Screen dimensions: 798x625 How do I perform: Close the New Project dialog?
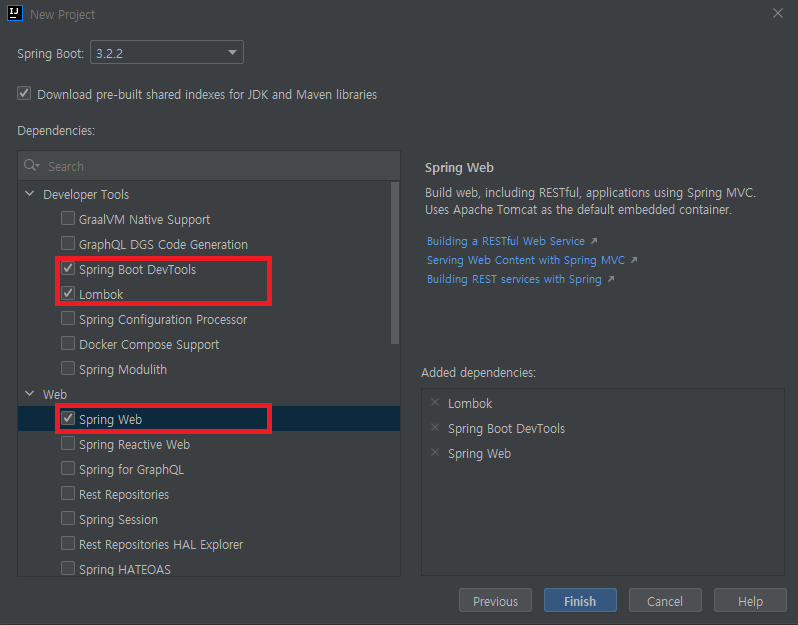click(x=778, y=13)
